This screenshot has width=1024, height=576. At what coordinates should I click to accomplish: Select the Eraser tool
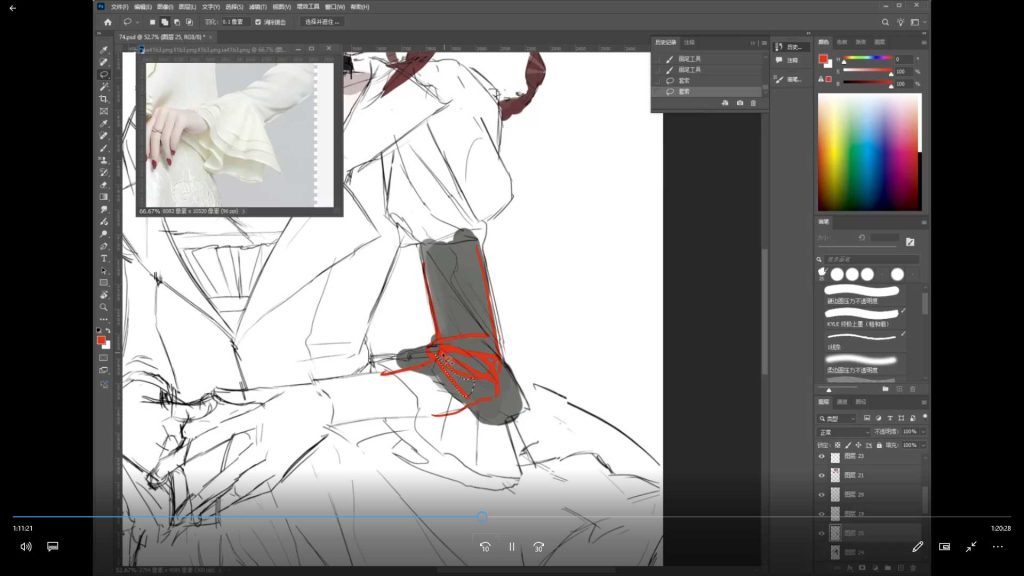[x=104, y=185]
